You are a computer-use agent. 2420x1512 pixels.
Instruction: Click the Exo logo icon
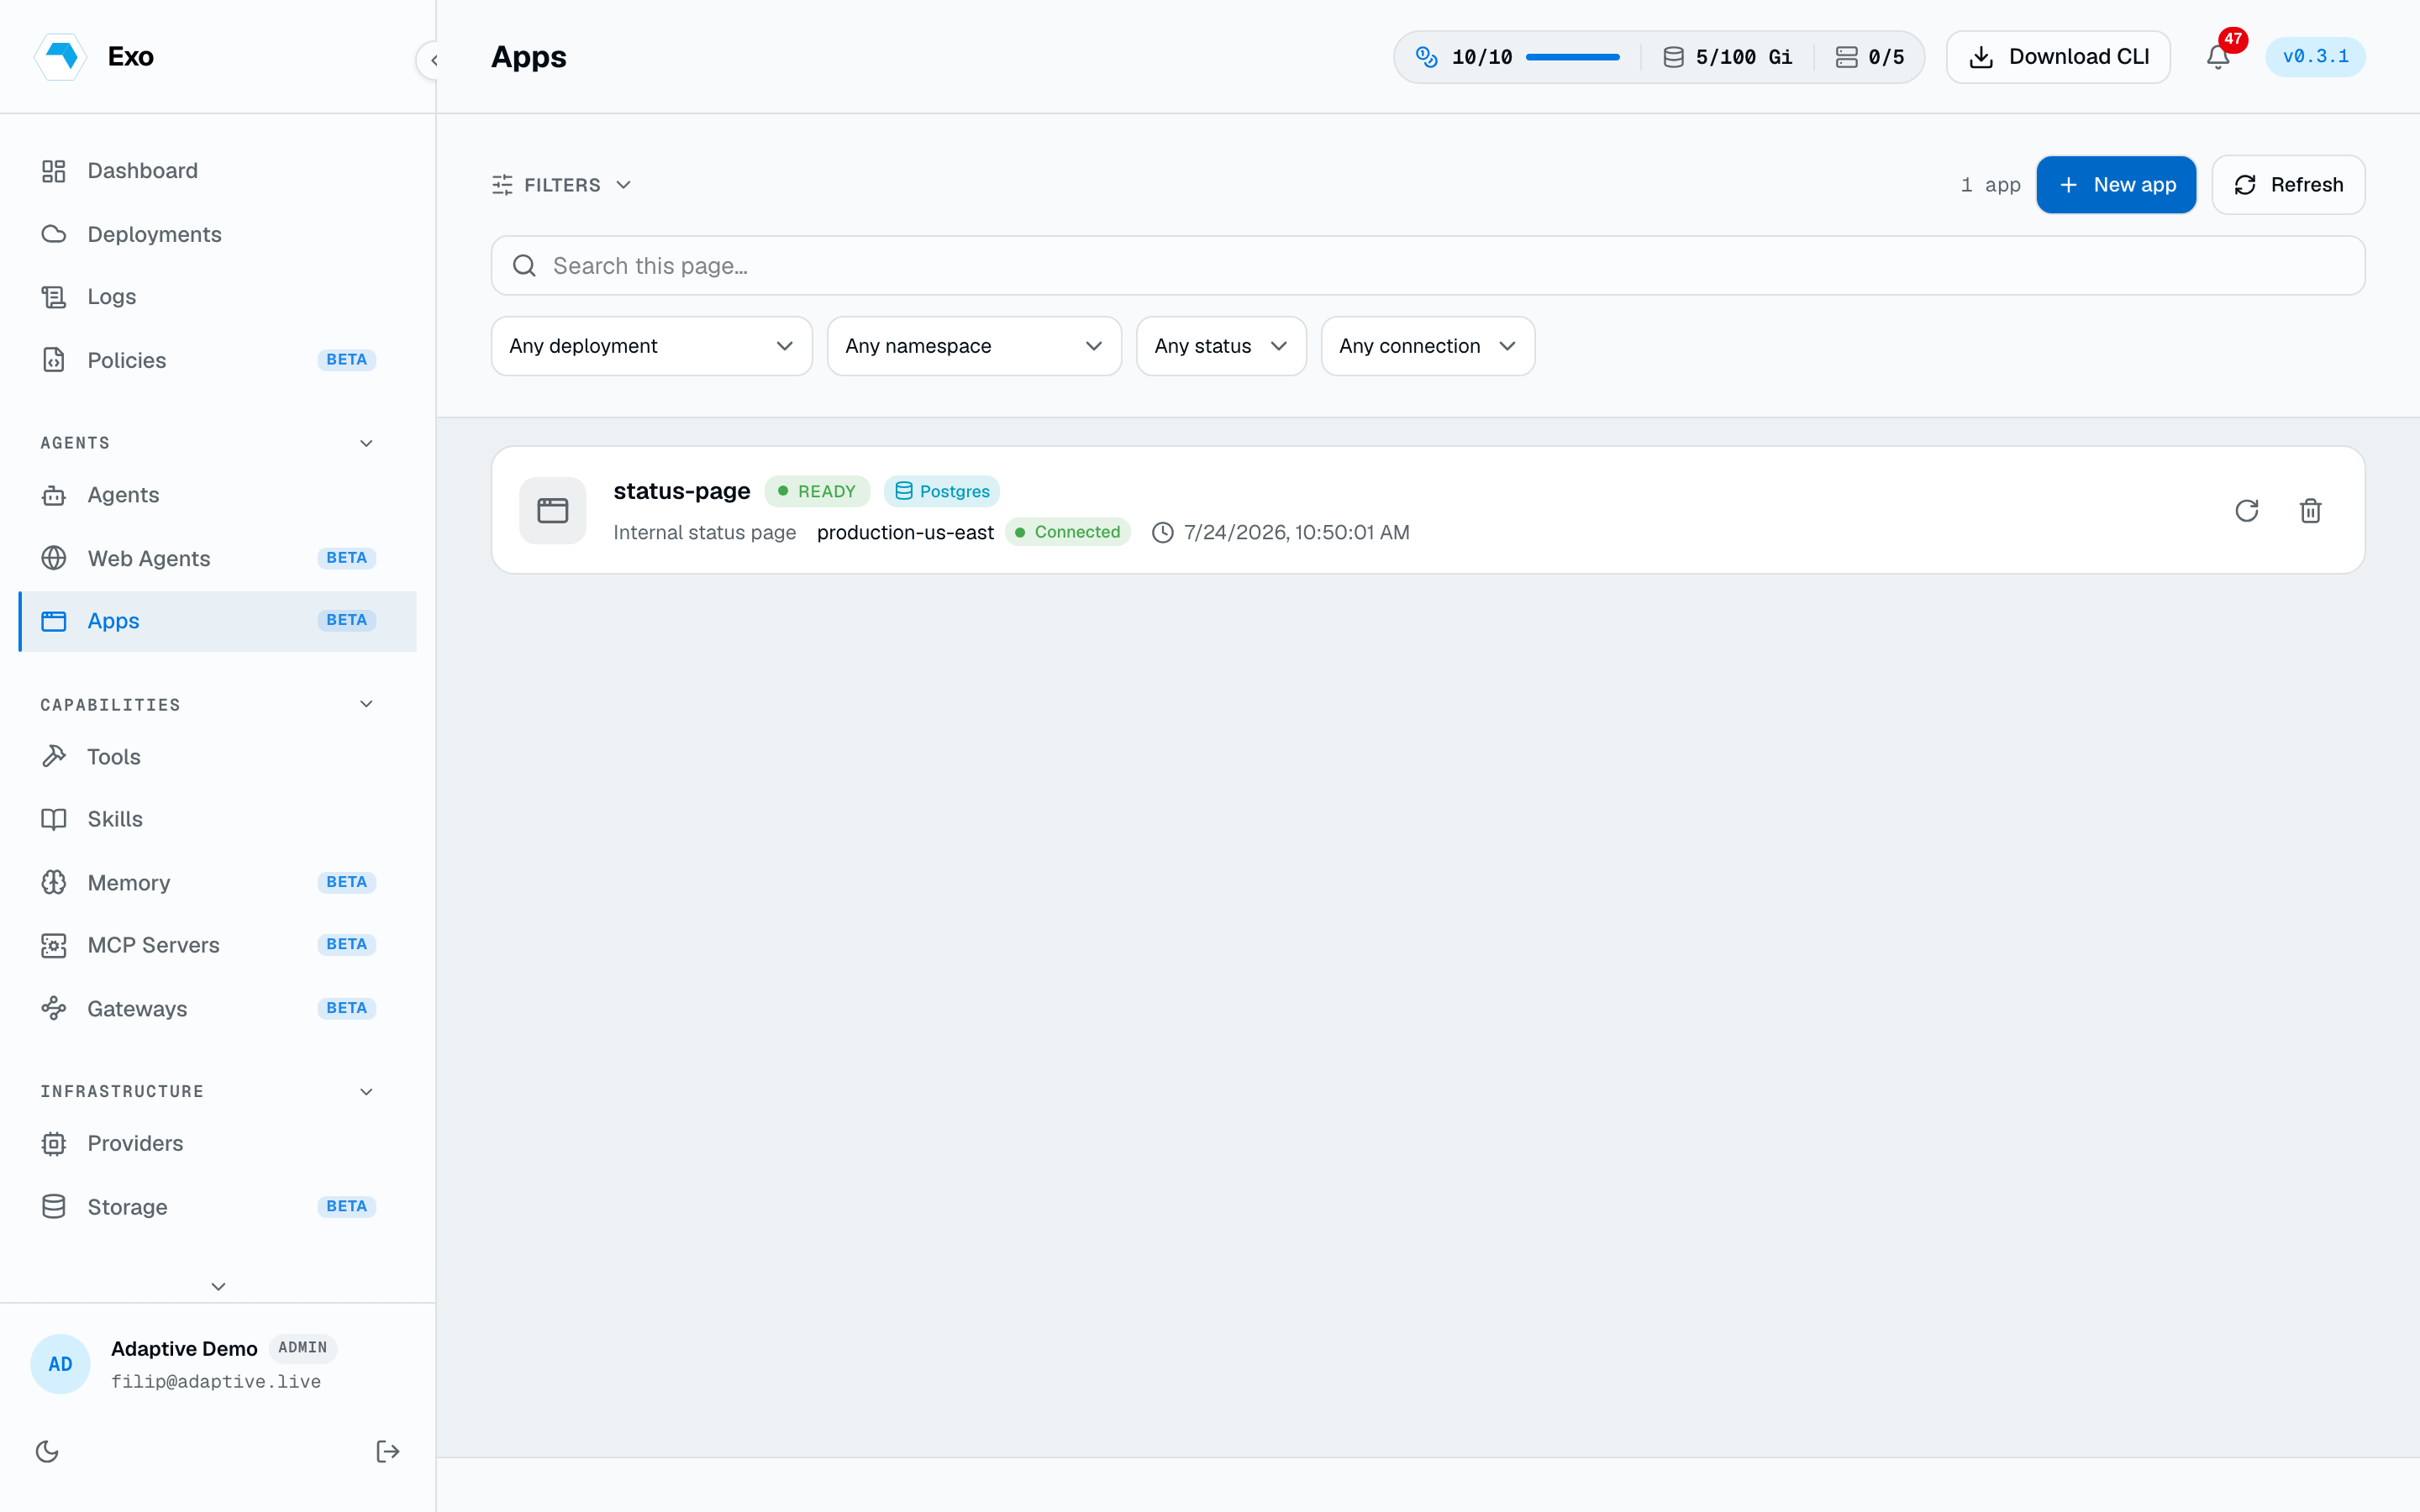click(61, 57)
